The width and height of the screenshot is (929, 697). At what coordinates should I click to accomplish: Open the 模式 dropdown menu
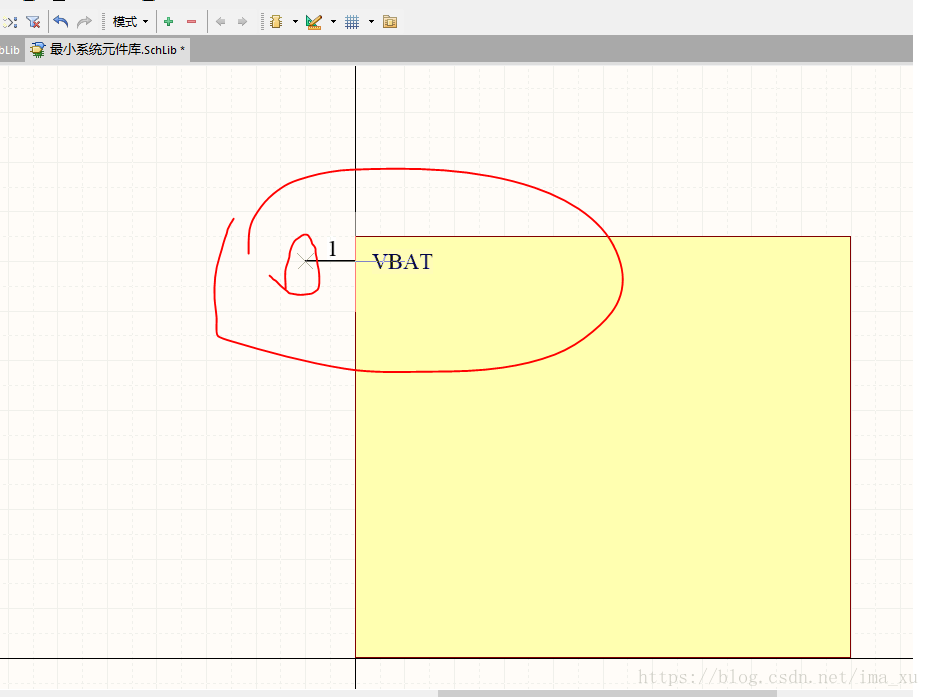(x=130, y=21)
